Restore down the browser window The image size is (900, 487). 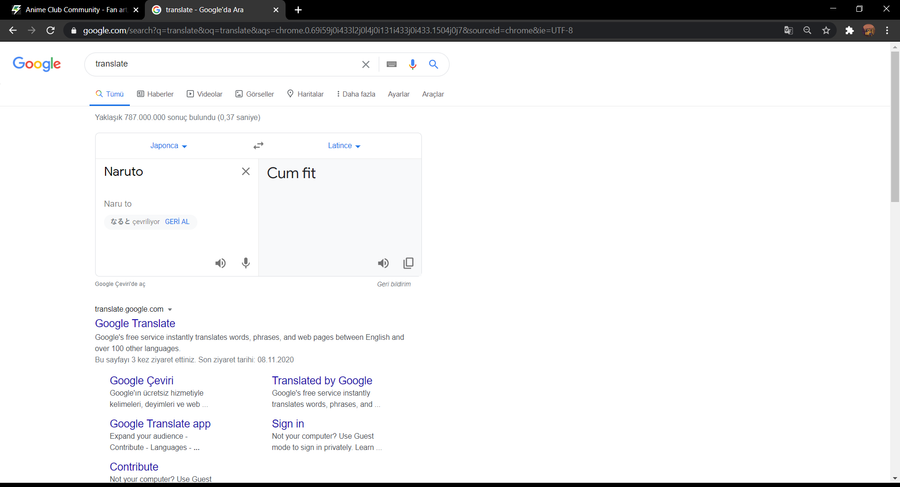pyautogui.click(x=859, y=9)
